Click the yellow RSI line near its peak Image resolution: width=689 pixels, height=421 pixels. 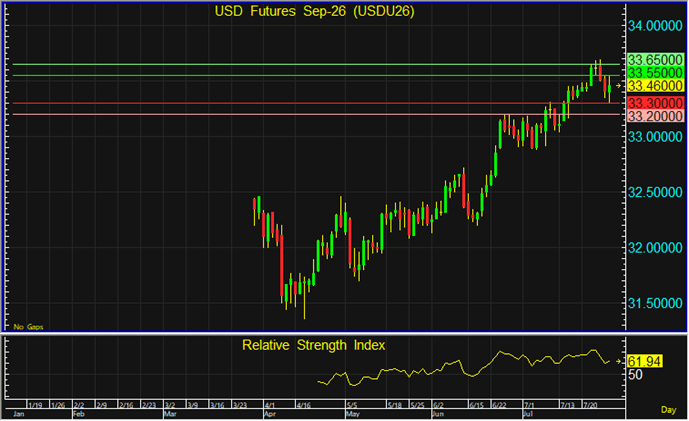(x=593, y=351)
